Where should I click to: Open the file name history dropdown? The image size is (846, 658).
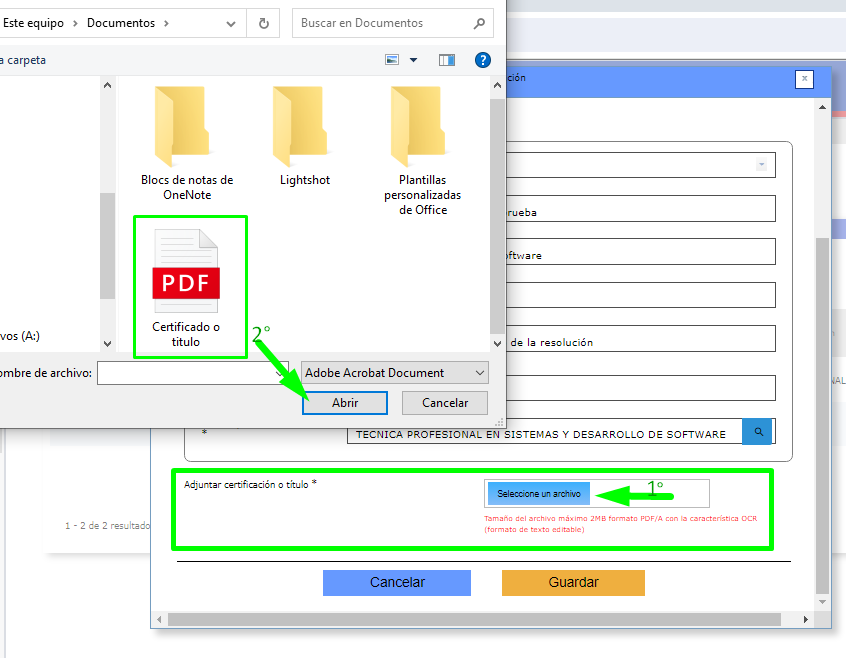click(x=281, y=373)
